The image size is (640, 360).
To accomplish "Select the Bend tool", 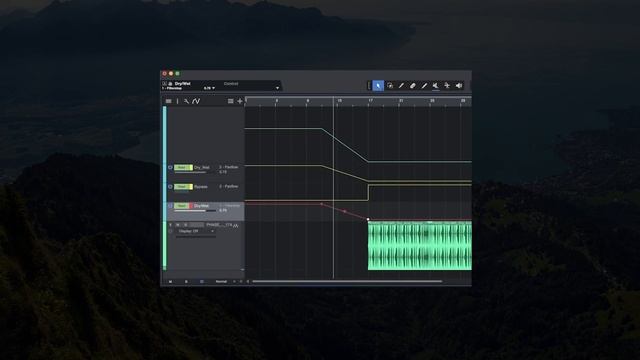I will 447,86.
